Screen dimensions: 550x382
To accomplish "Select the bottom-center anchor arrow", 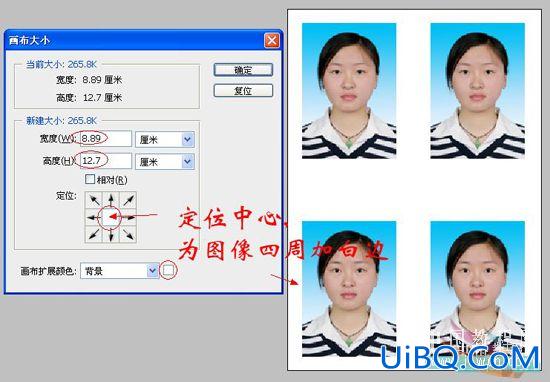I will click(110, 234).
